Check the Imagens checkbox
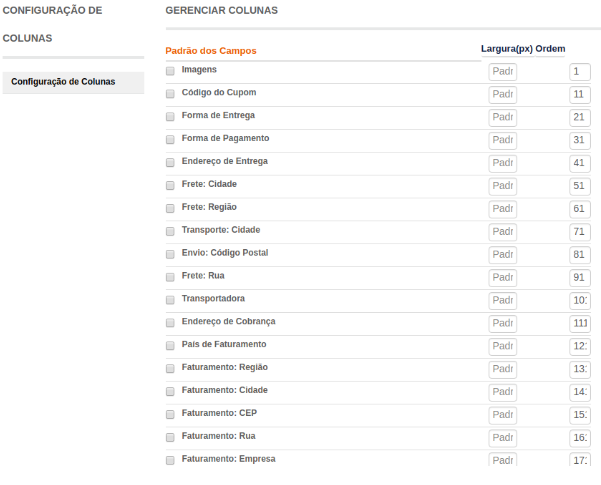Screen dimensions: 601x485 (170, 71)
